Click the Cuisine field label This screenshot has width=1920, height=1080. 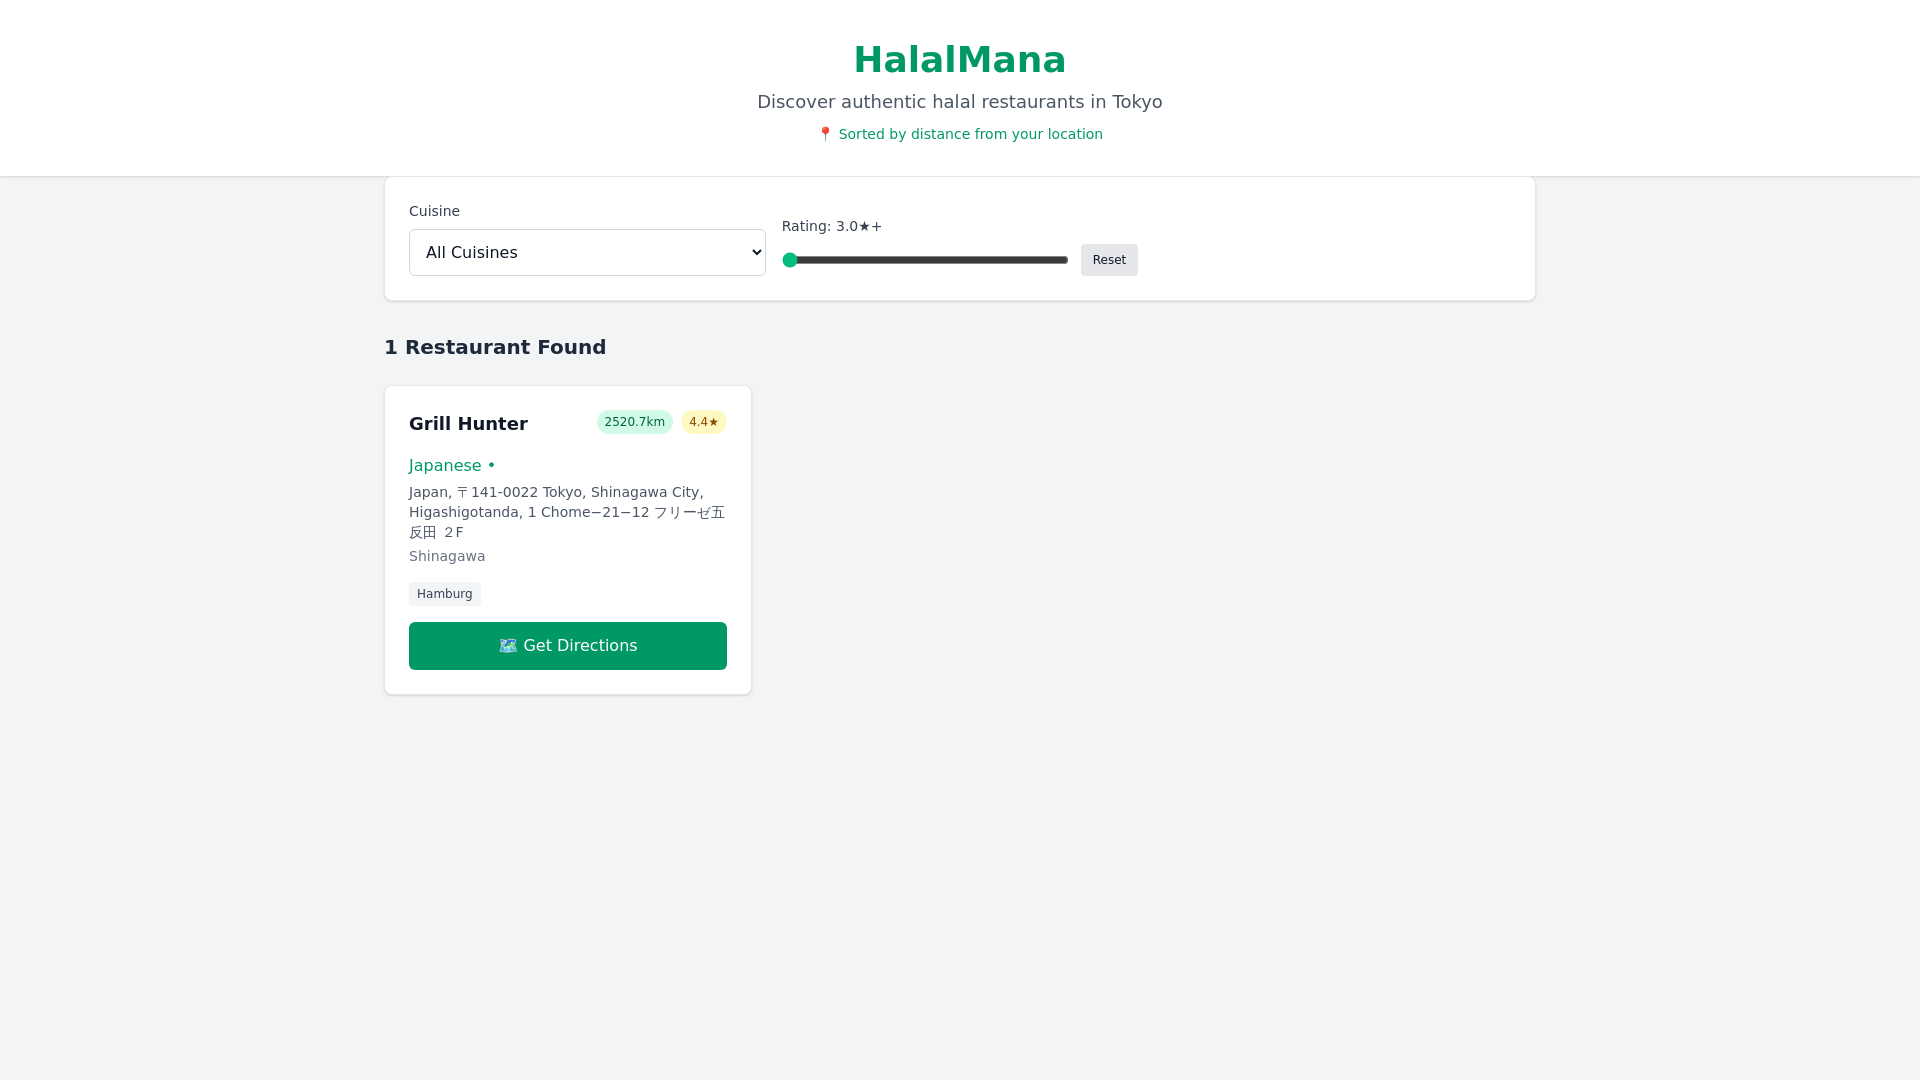click(434, 211)
